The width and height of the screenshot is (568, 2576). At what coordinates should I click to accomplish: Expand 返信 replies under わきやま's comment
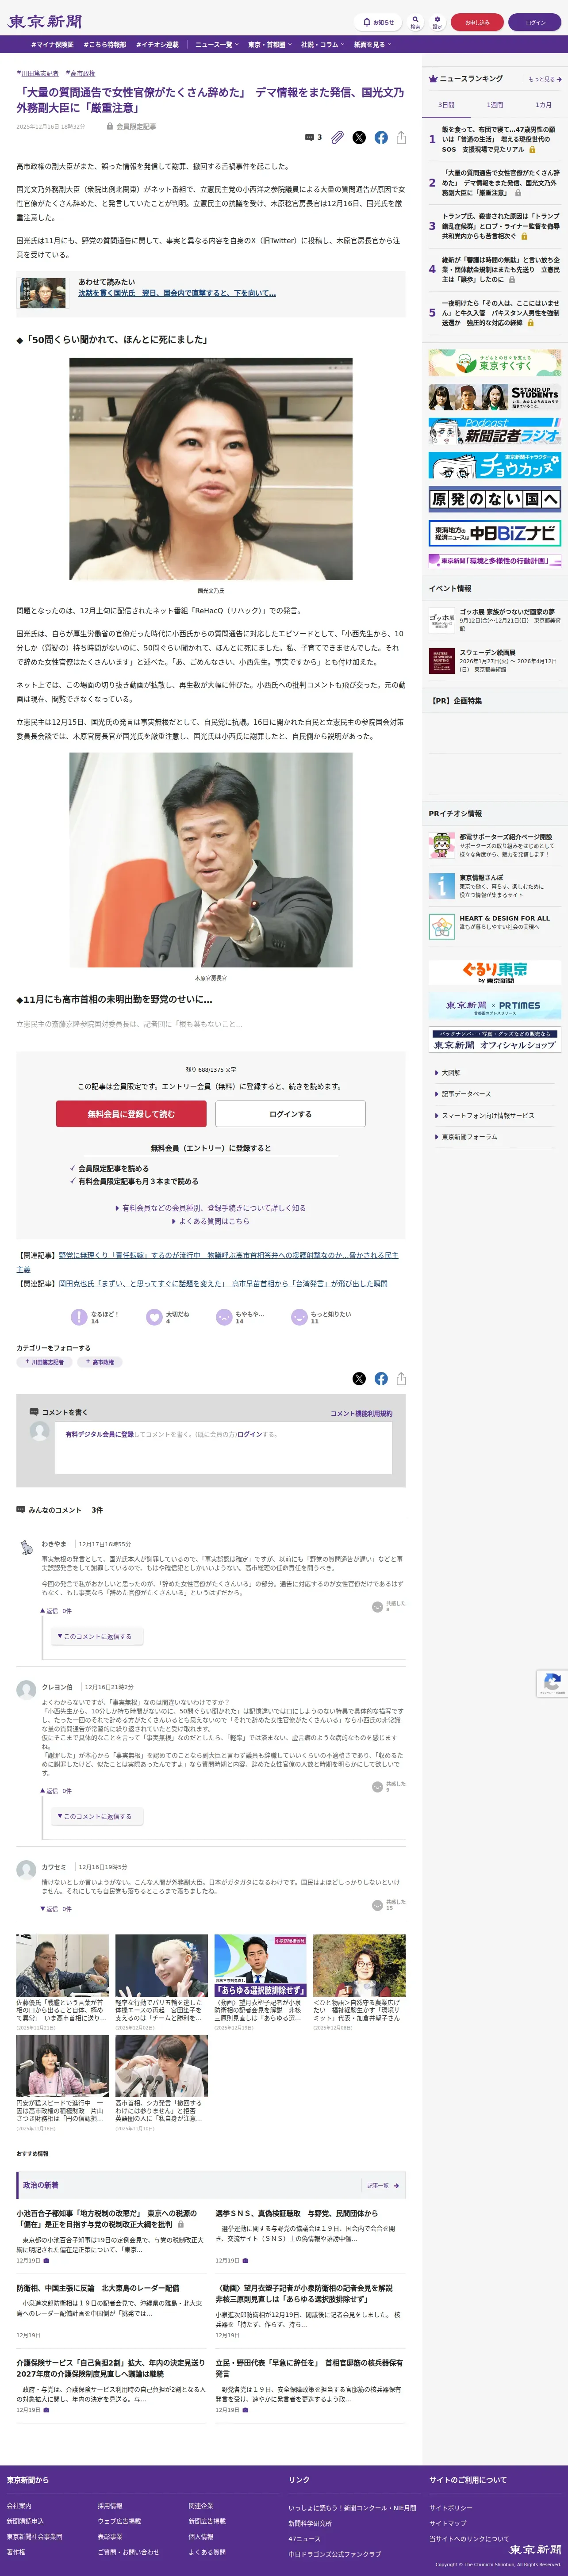[56, 1611]
